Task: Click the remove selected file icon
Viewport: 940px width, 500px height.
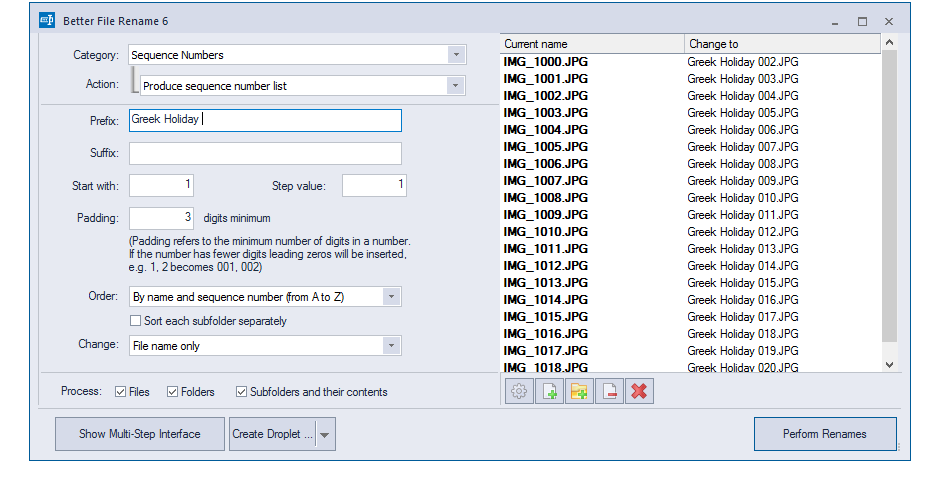Action: click(x=609, y=391)
